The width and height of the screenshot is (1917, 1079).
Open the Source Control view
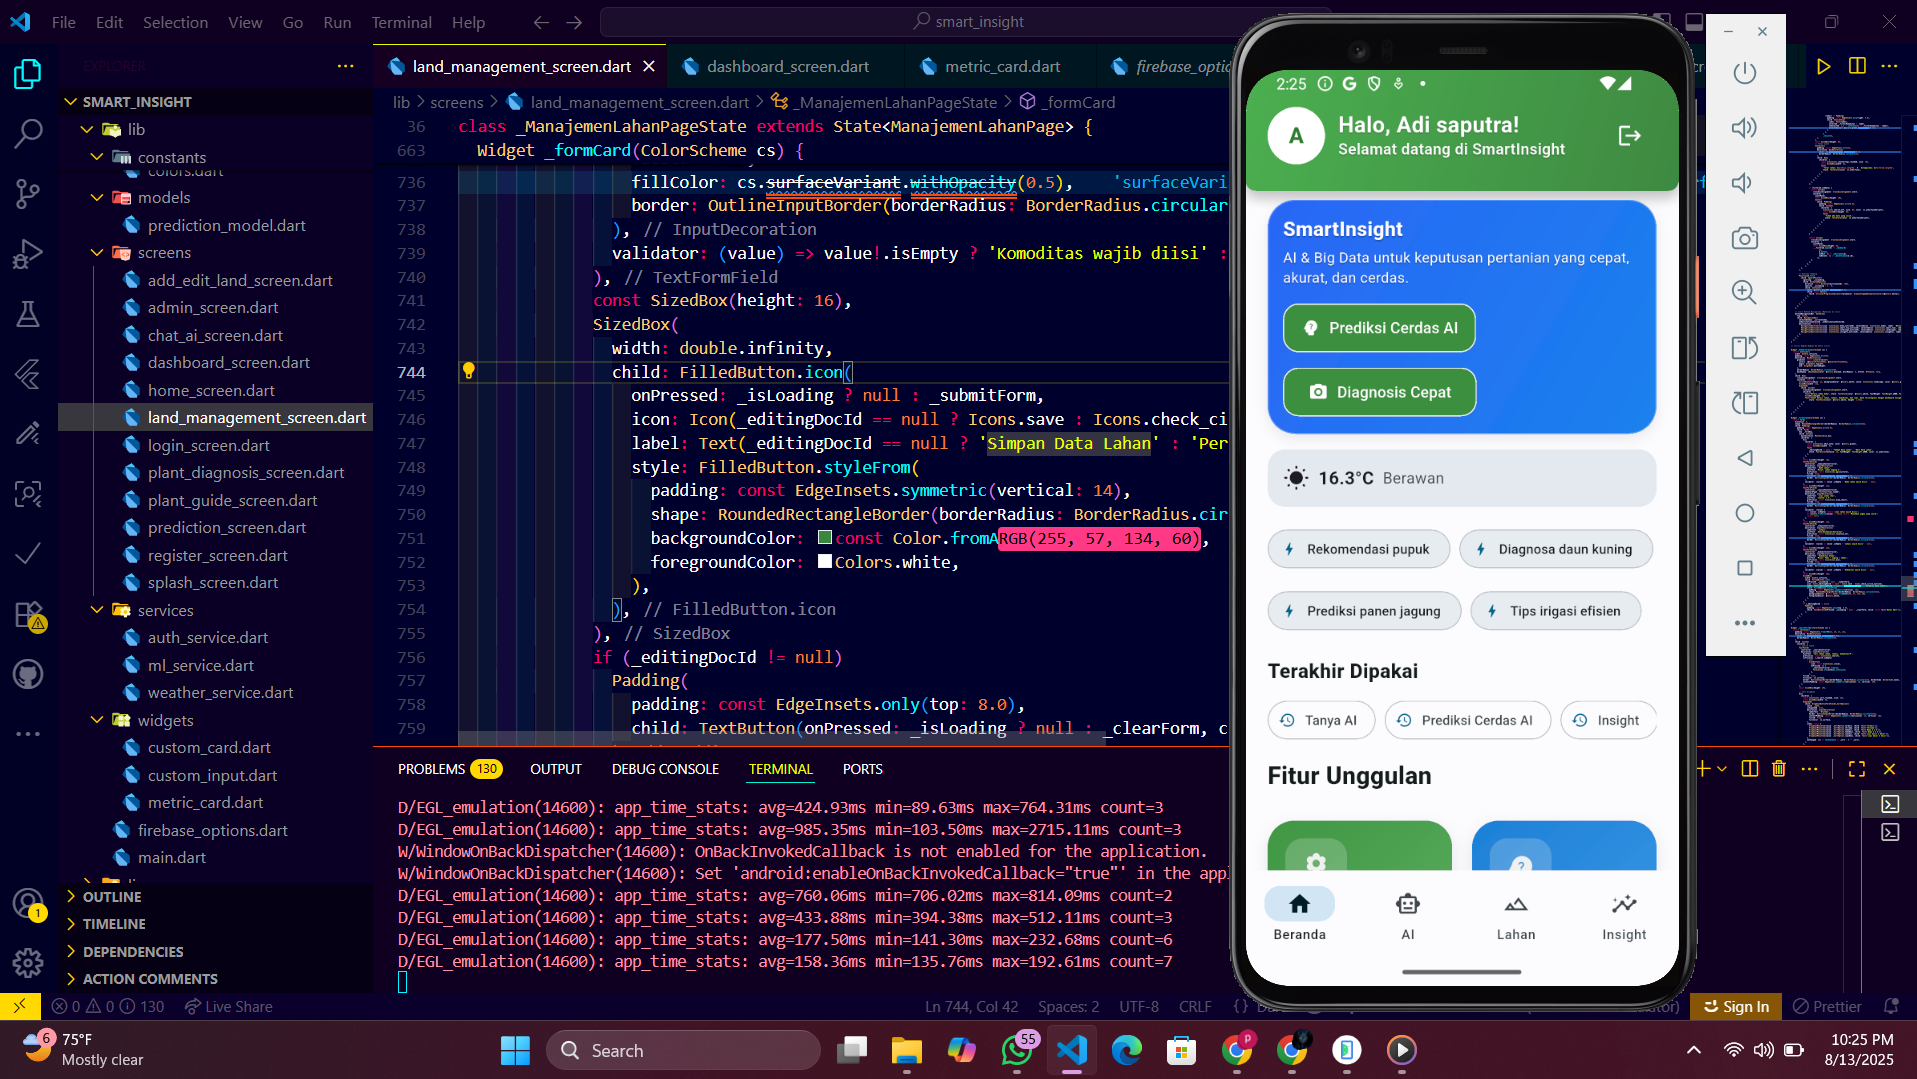28,193
